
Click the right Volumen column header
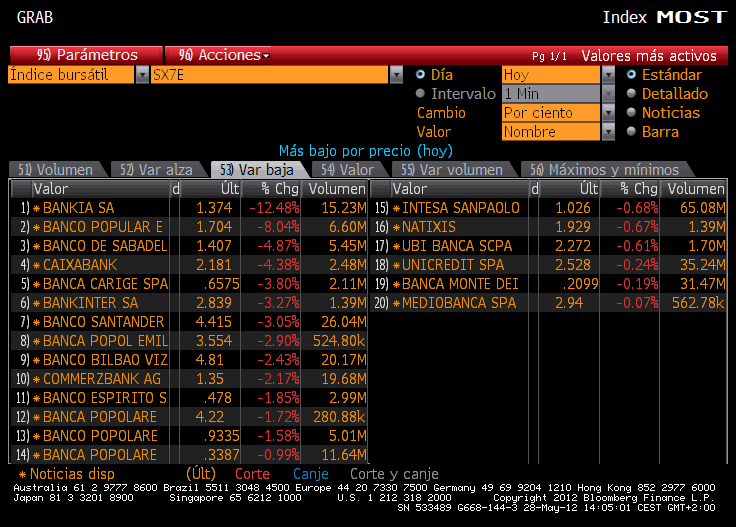694,189
